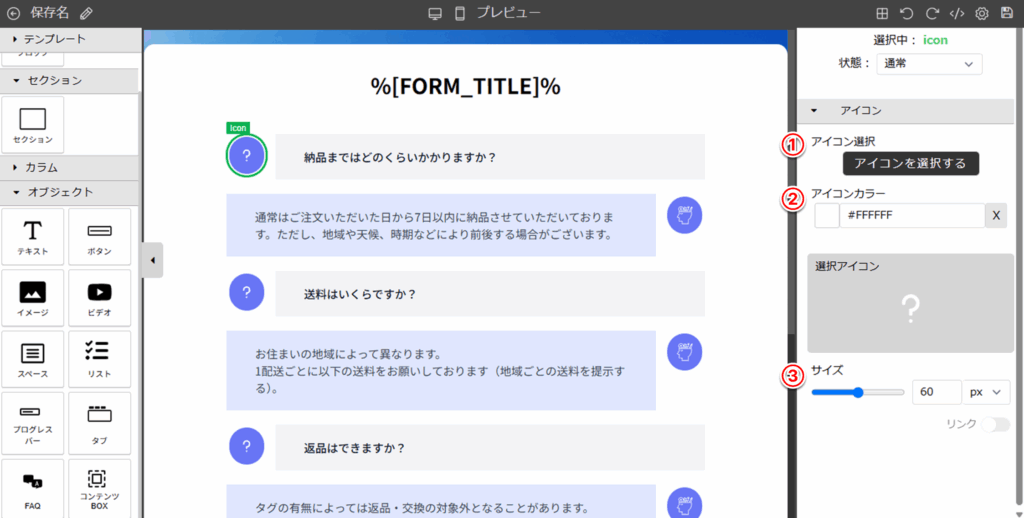
Task: Clear icon color with the X button
Action: point(997,216)
